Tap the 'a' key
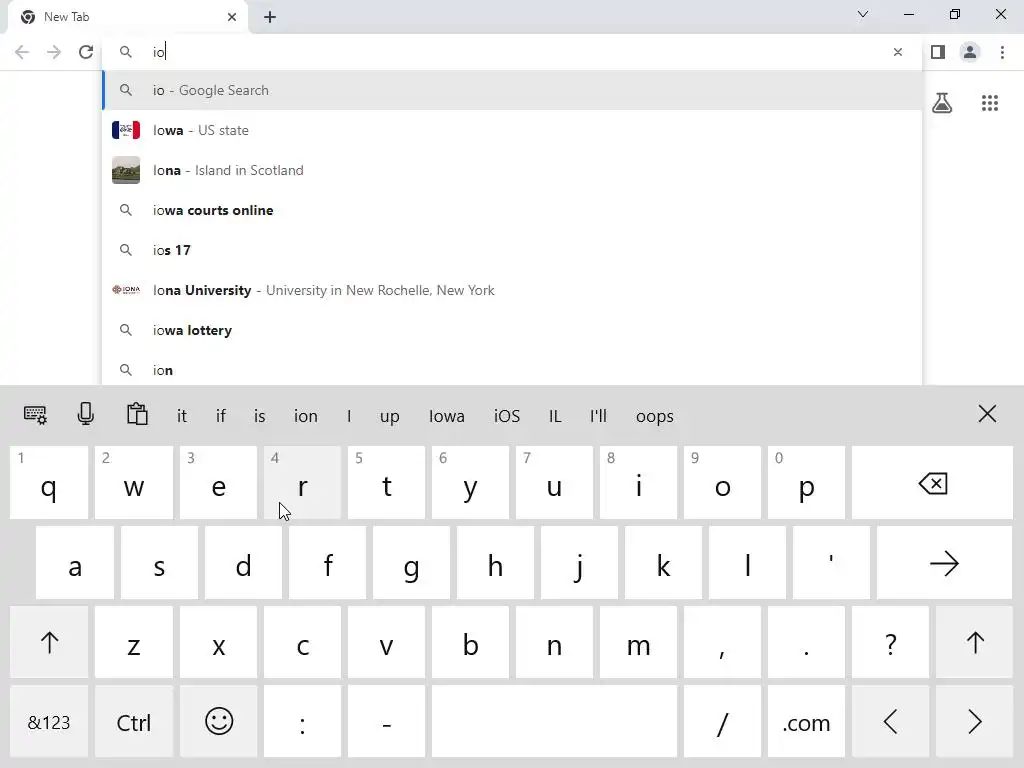The width and height of the screenshot is (1024, 768). coord(75,563)
